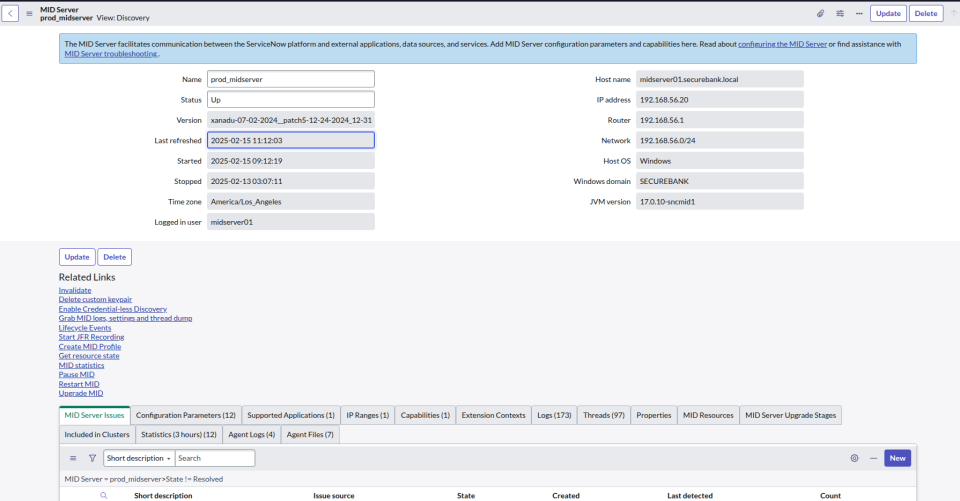Screen dimensions: 960x501
Task: Open the Capabilities (1) tab
Action: pos(425,415)
